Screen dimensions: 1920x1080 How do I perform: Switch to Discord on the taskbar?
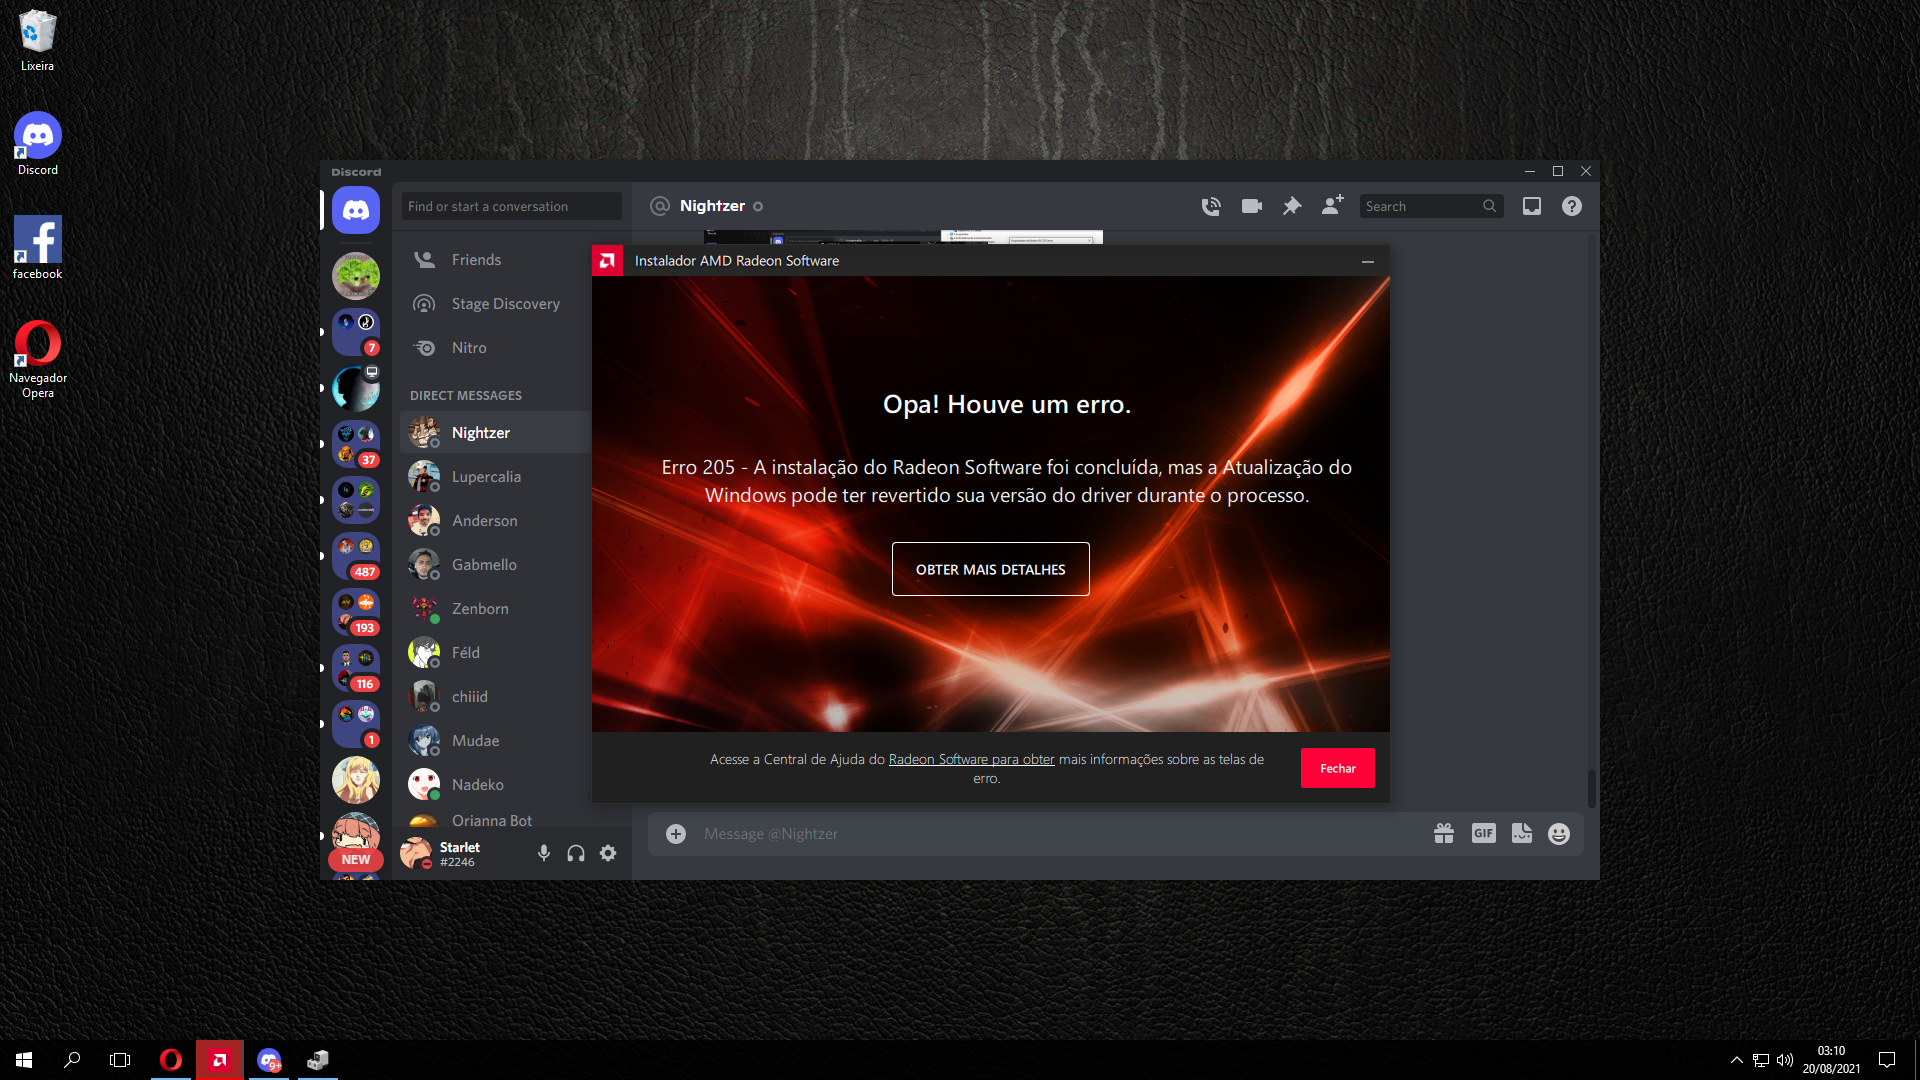coord(269,1060)
